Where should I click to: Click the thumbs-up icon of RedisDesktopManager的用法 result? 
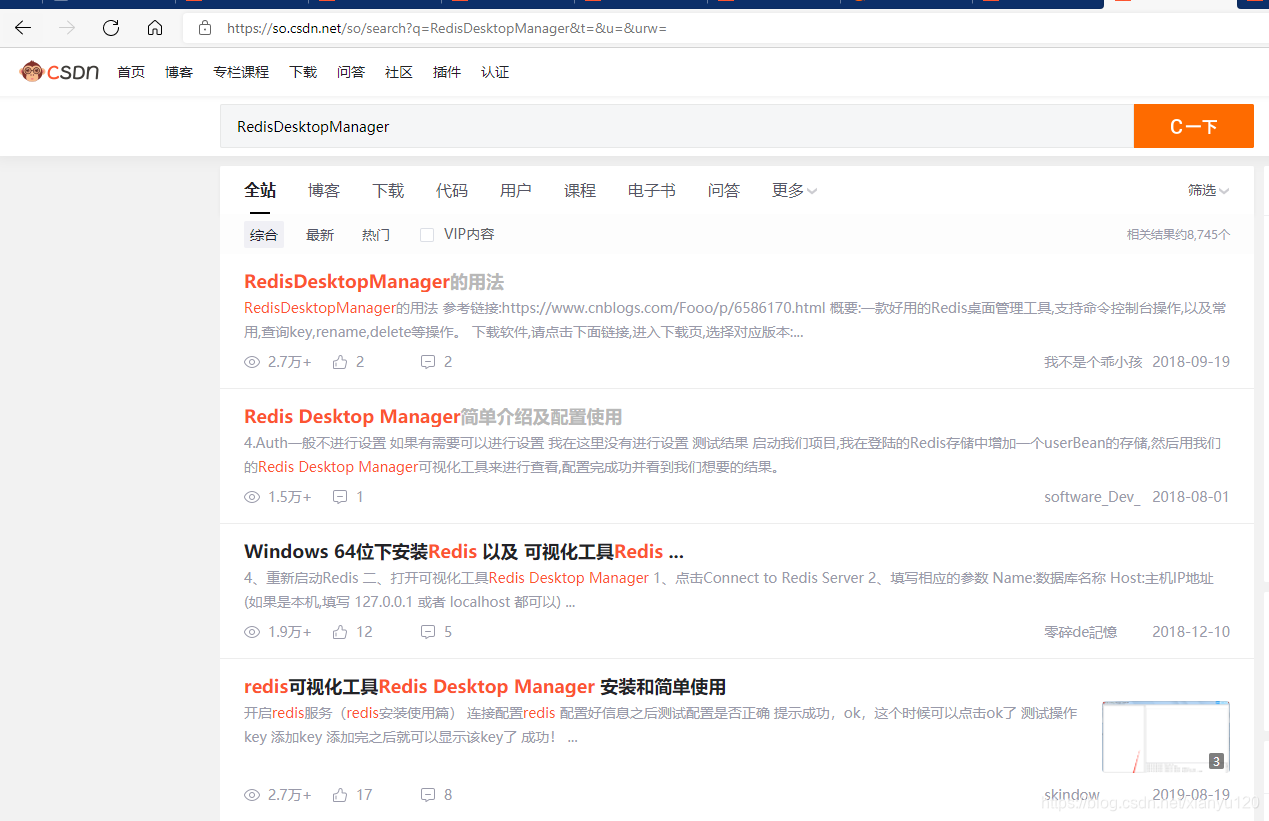click(340, 362)
